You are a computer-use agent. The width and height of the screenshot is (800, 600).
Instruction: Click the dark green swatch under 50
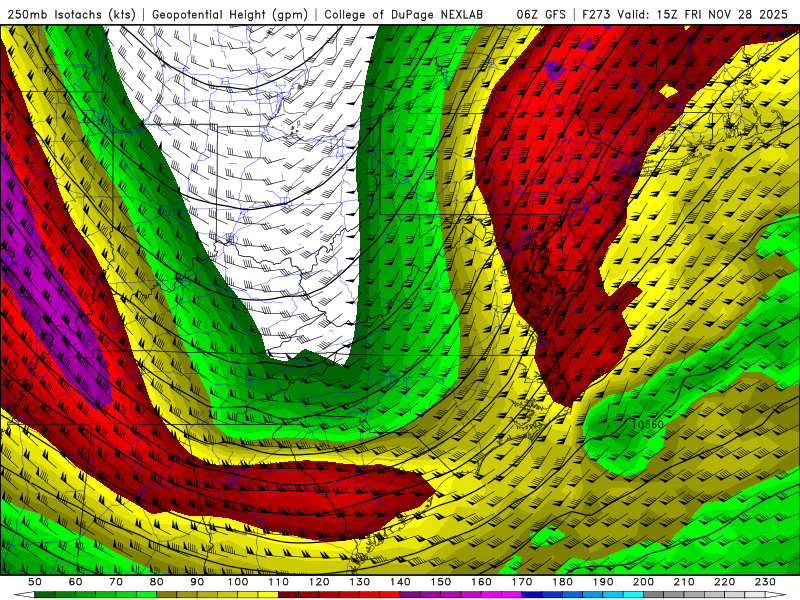click(x=45, y=594)
